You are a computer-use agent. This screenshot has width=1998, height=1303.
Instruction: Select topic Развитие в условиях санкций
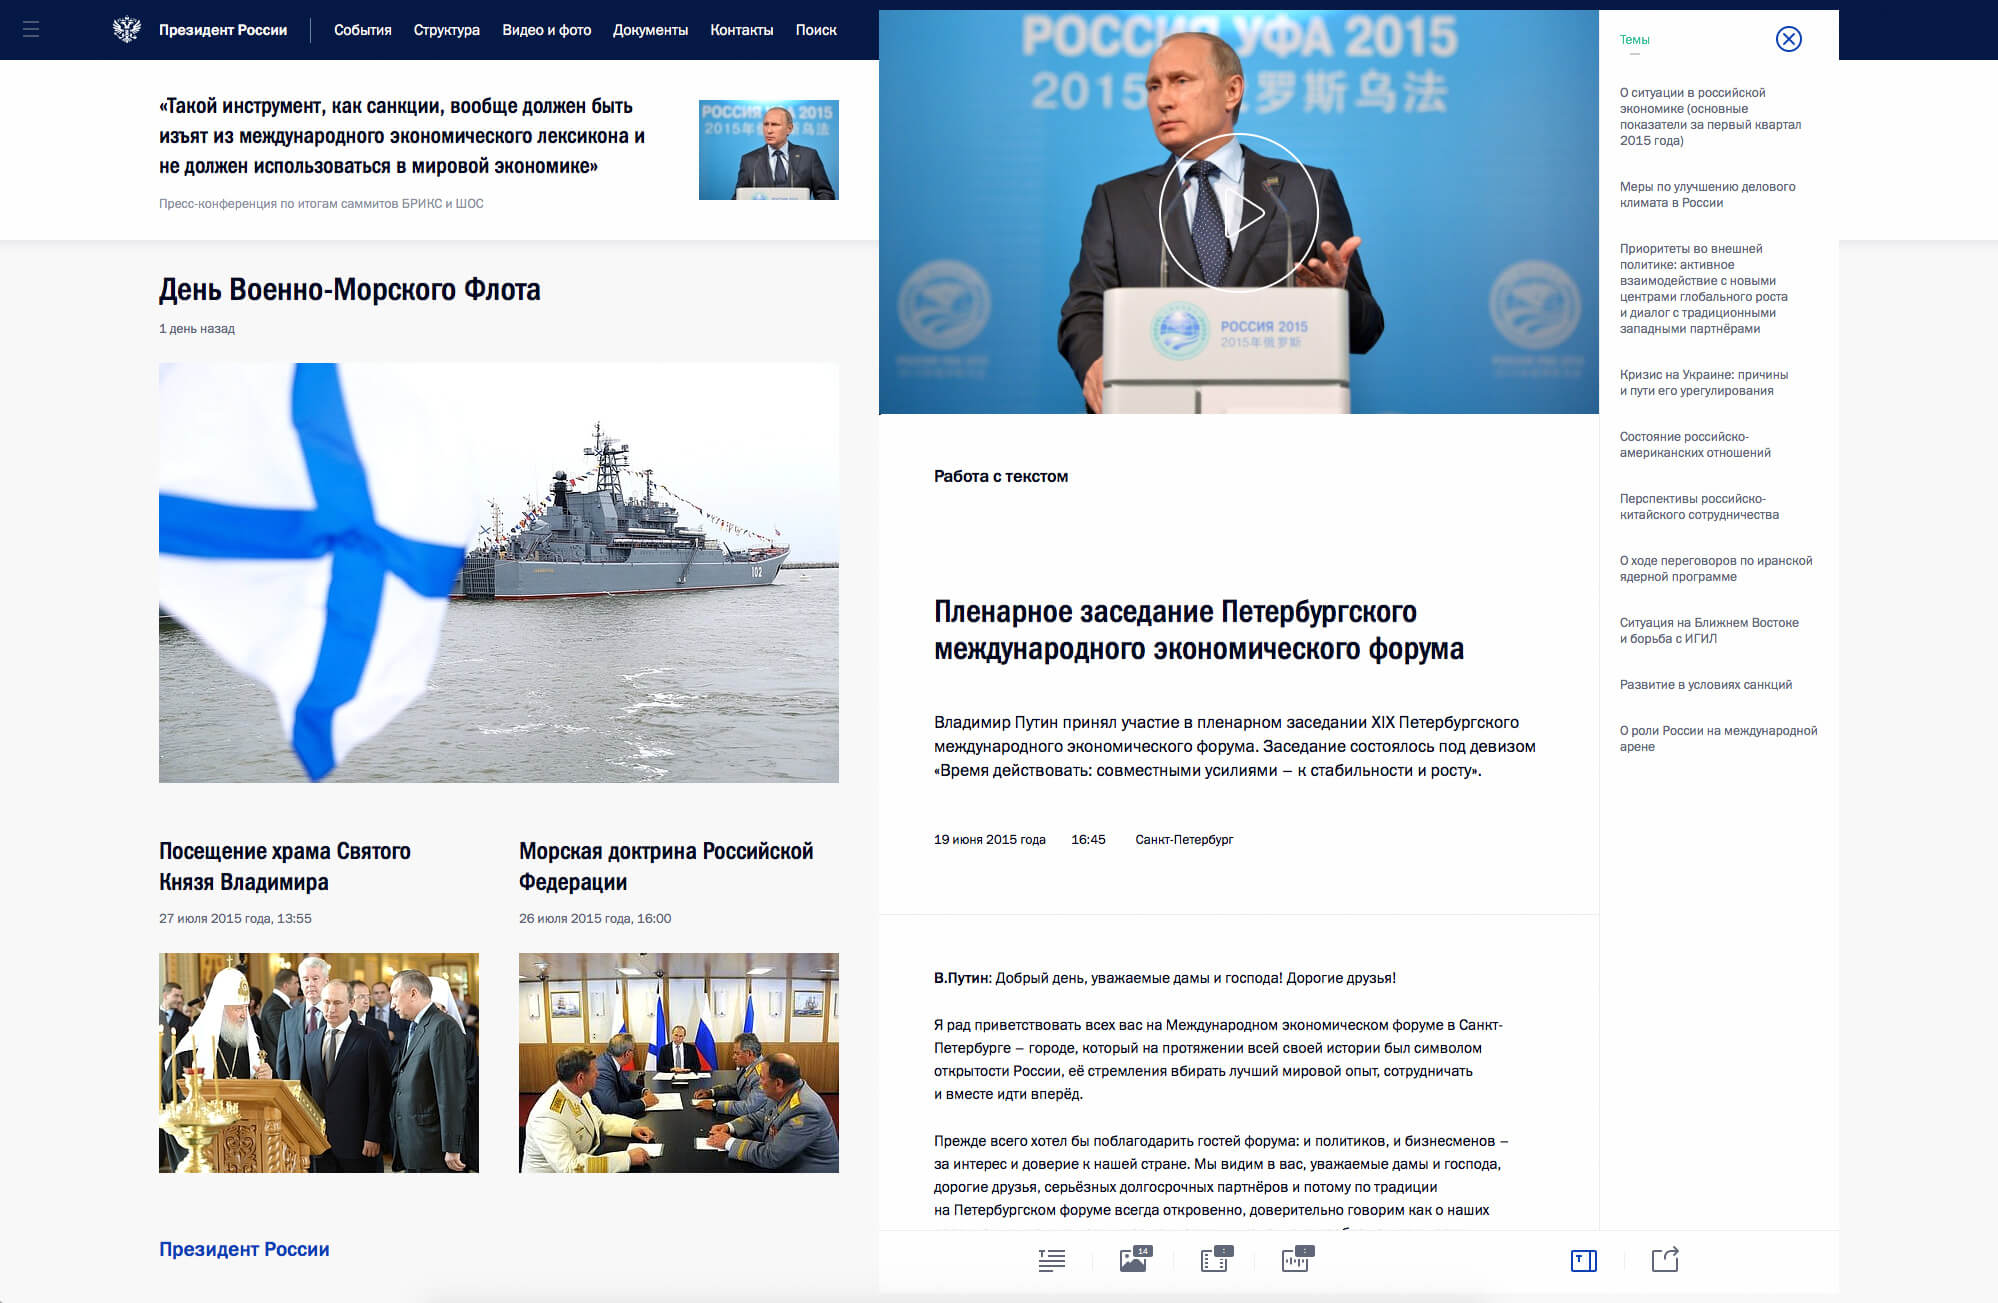pos(1705,685)
